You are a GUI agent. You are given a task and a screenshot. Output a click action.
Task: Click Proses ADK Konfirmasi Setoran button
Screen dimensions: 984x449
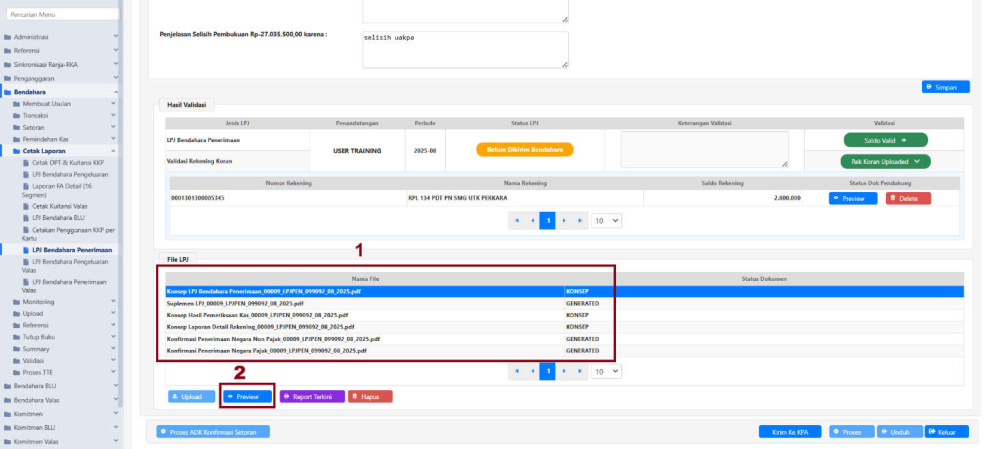click(213, 432)
